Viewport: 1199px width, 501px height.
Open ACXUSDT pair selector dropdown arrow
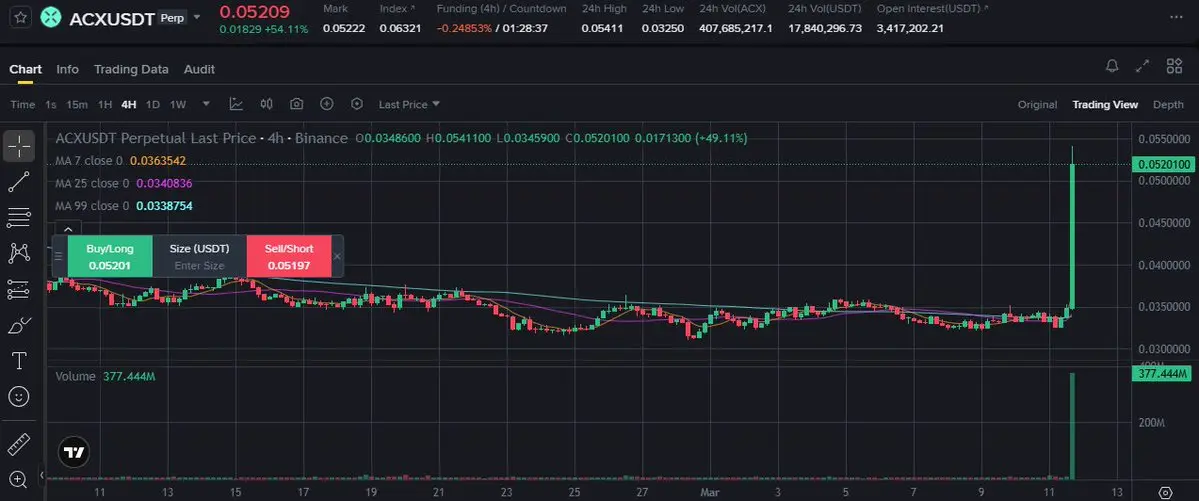click(197, 17)
